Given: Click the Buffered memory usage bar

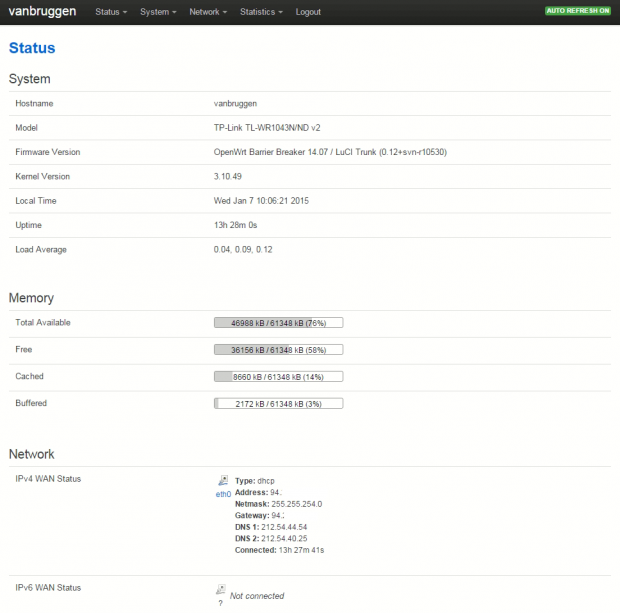Looking at the screenshot, I should [278, 404].
